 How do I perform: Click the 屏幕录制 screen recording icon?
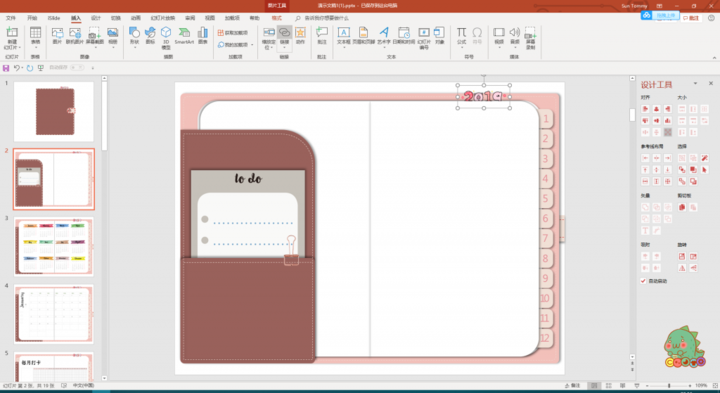click(530, 38)
